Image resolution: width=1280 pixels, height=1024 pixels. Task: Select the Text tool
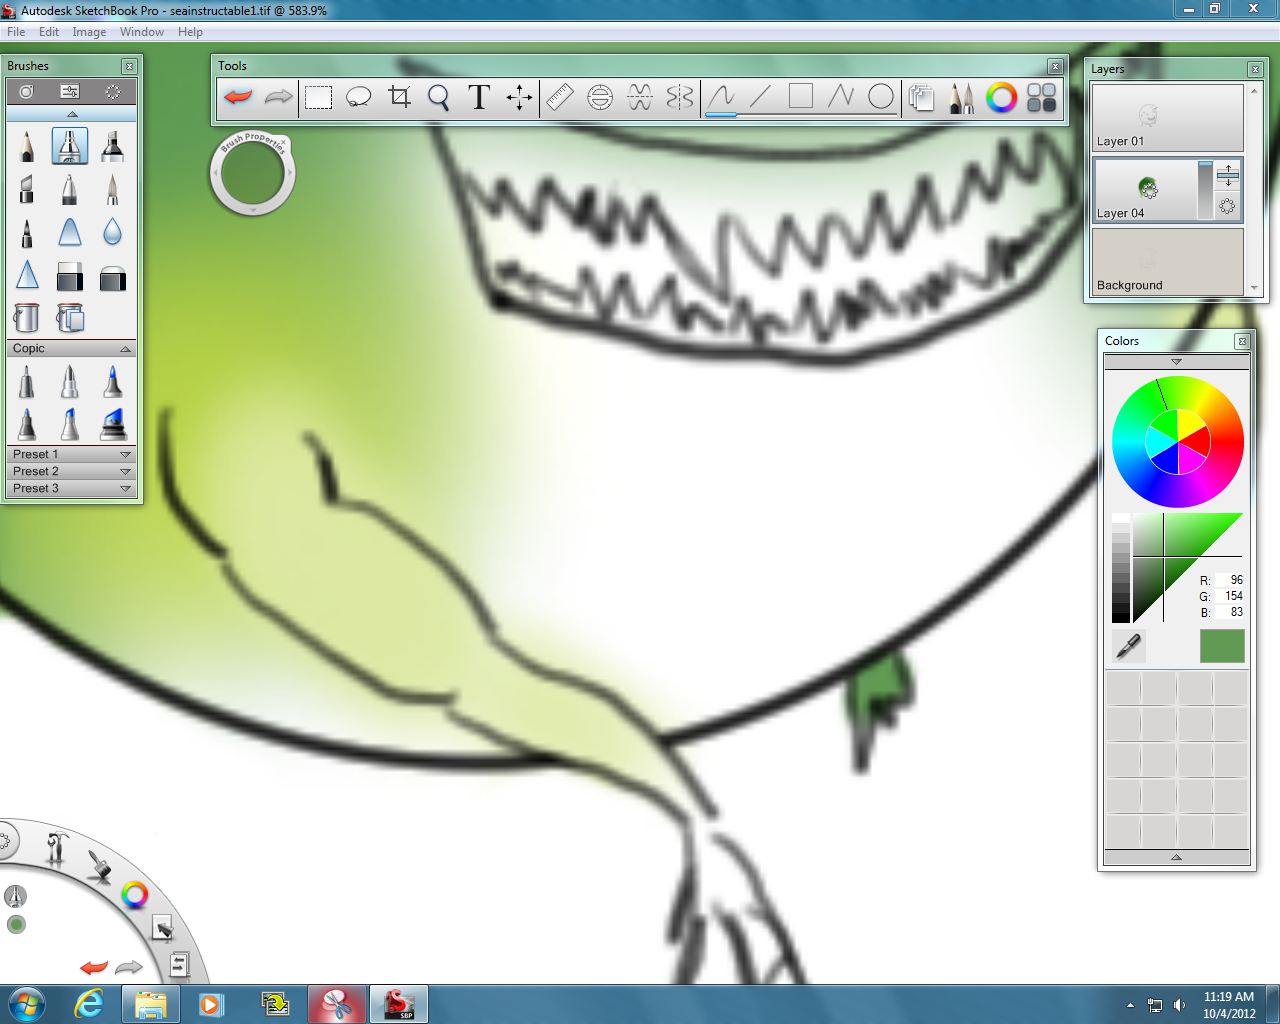tap(478, 97)
